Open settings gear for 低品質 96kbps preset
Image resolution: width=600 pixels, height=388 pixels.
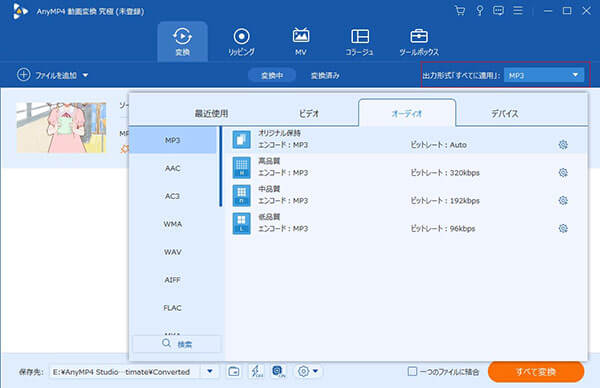point(563,228)
